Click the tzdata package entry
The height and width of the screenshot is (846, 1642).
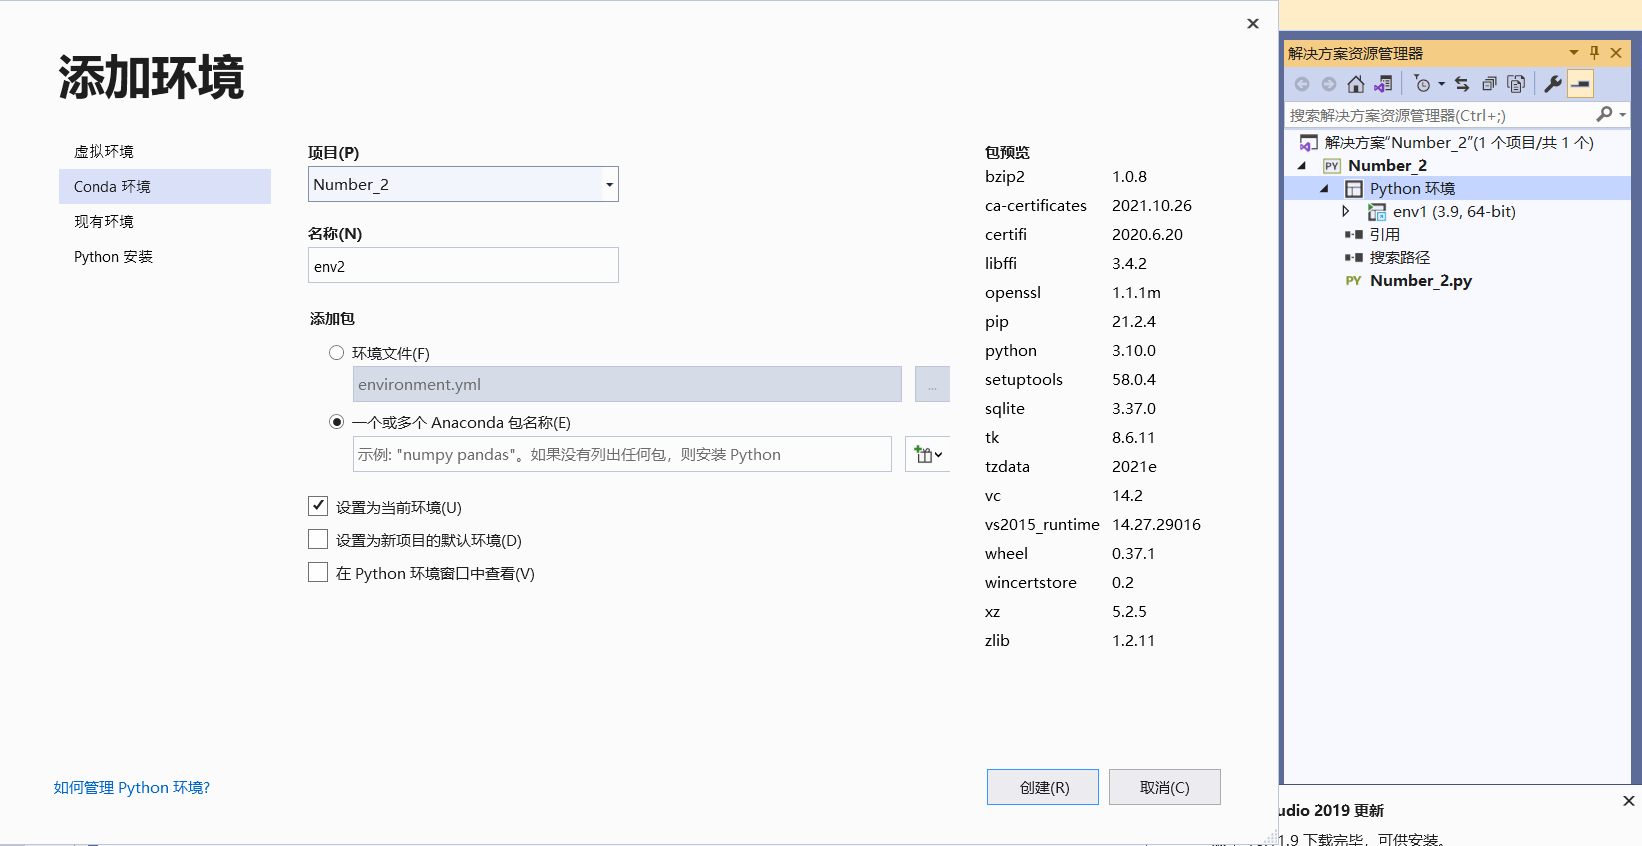click(x=1007, y=467)
